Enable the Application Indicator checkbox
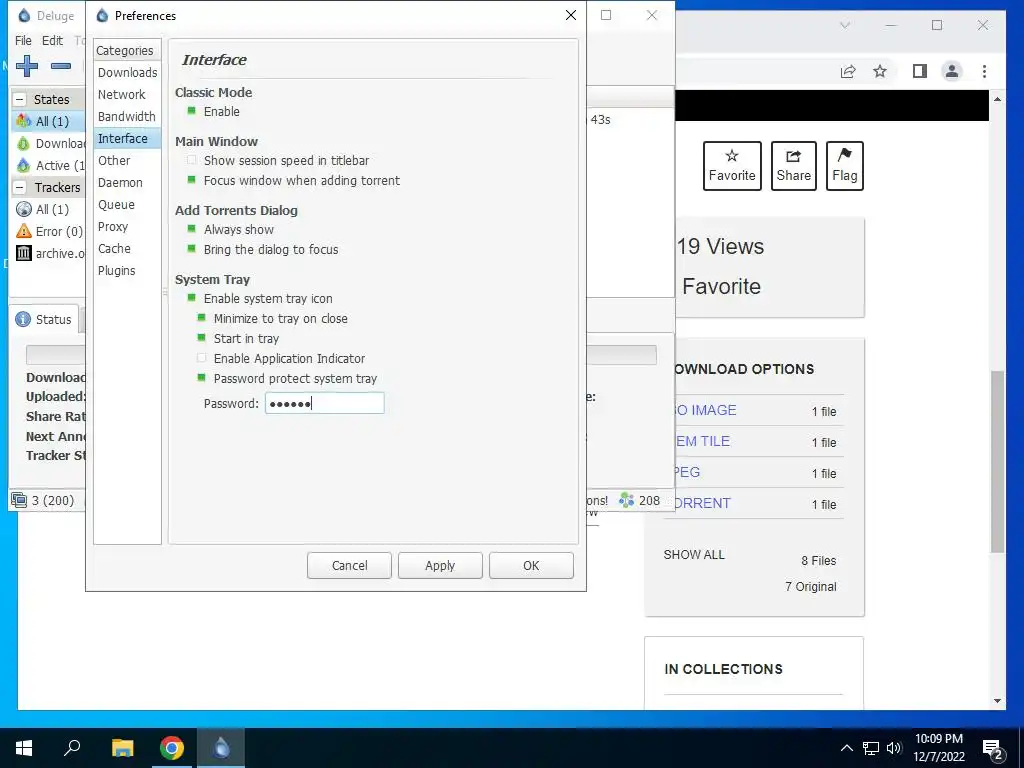Screen dimensions: 1024x768 point(201,358)
